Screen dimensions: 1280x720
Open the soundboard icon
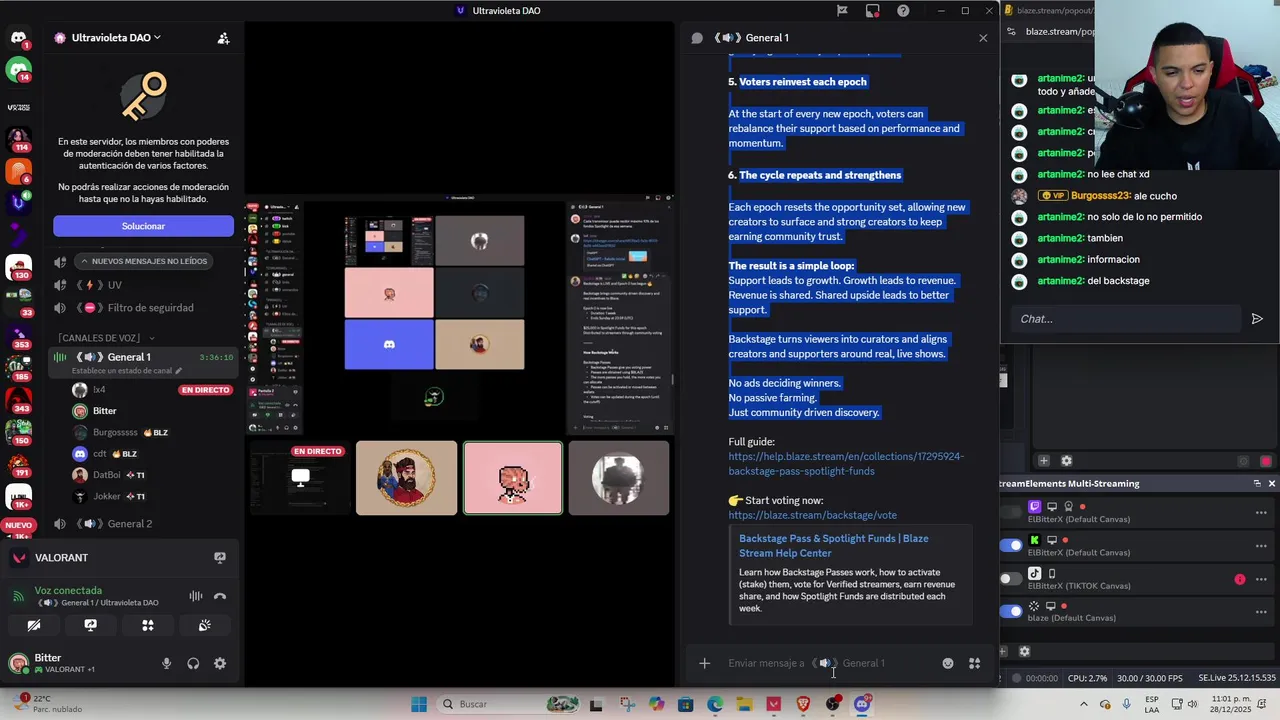[205, 625]
